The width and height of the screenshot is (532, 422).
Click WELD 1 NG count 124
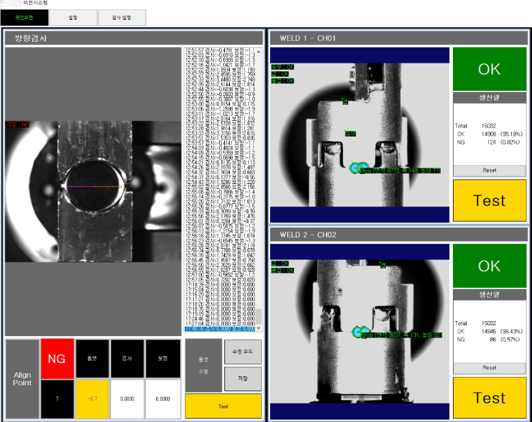(x=491, y=142)
